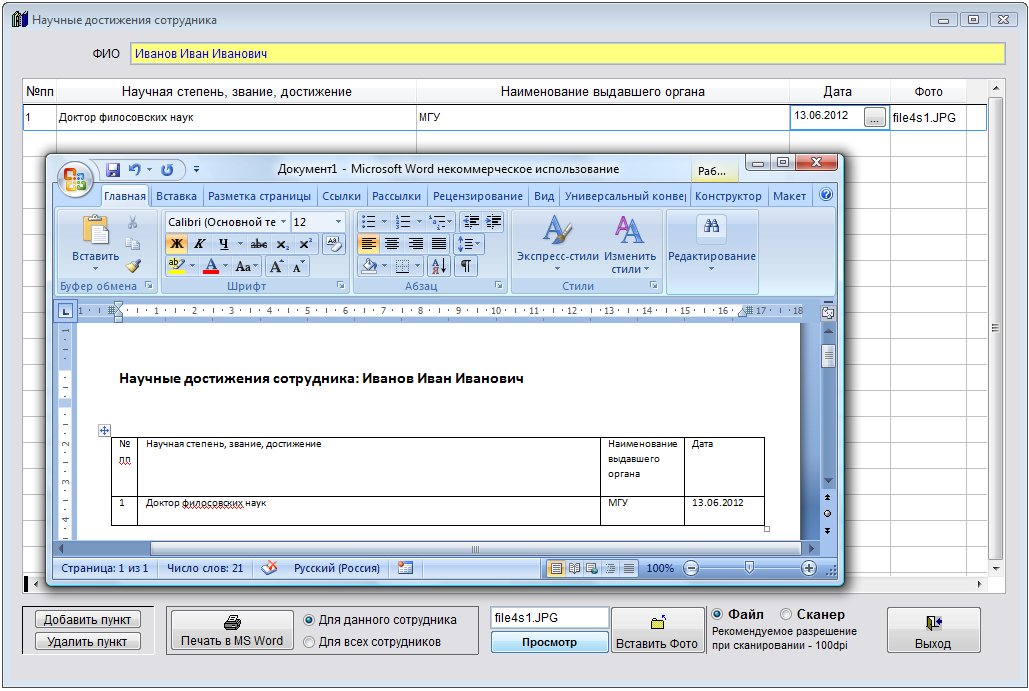Viewport: 1029px width, 691px height.
Task: Open date picker button next to 13.06.2012
Action: click(x=874, y=118)
